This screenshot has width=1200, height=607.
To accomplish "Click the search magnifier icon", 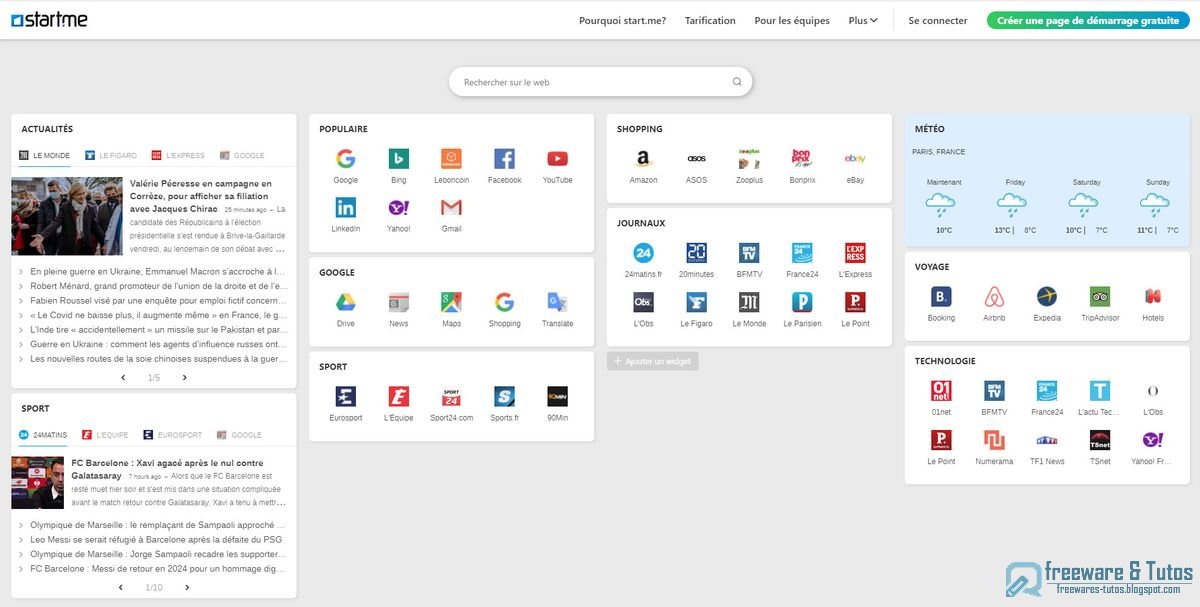I will (737, 82).
